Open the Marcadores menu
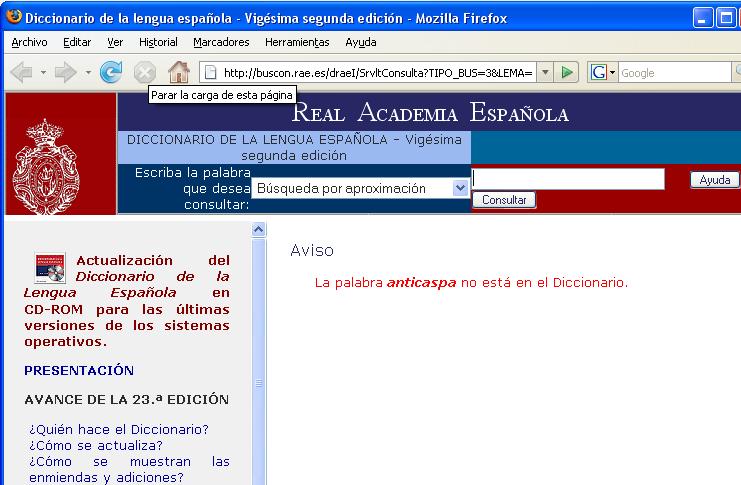This screenshot has width=741, height=485. click(x=221, y=42)
